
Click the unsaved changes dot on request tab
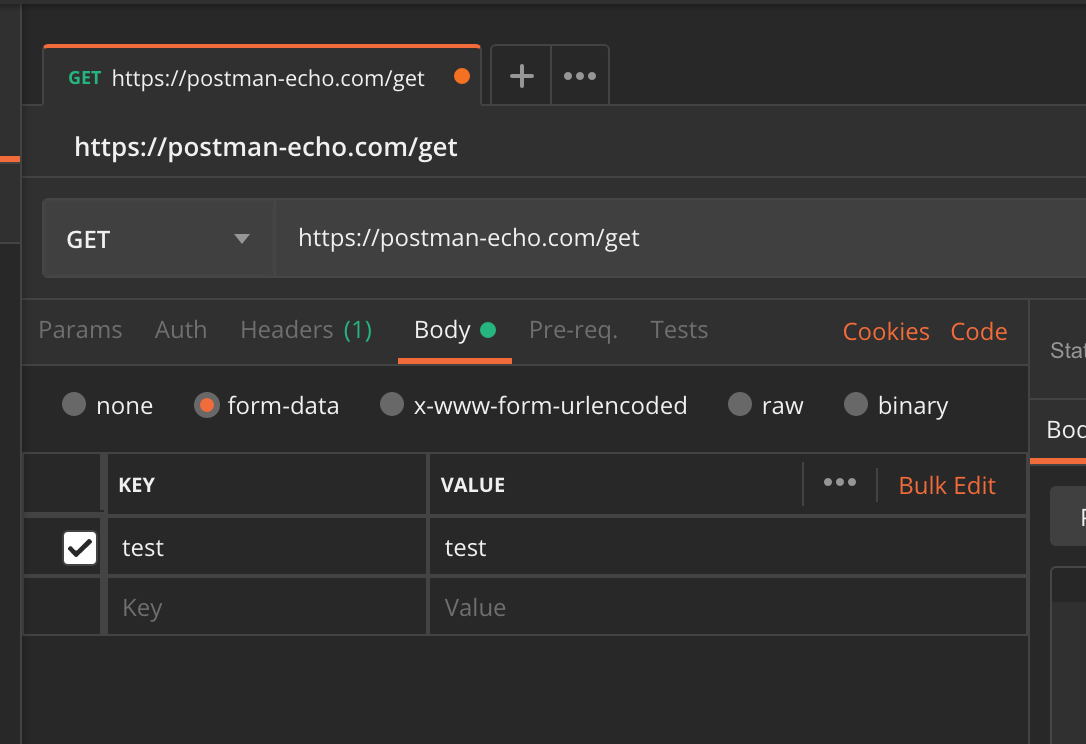coord(460,74)
